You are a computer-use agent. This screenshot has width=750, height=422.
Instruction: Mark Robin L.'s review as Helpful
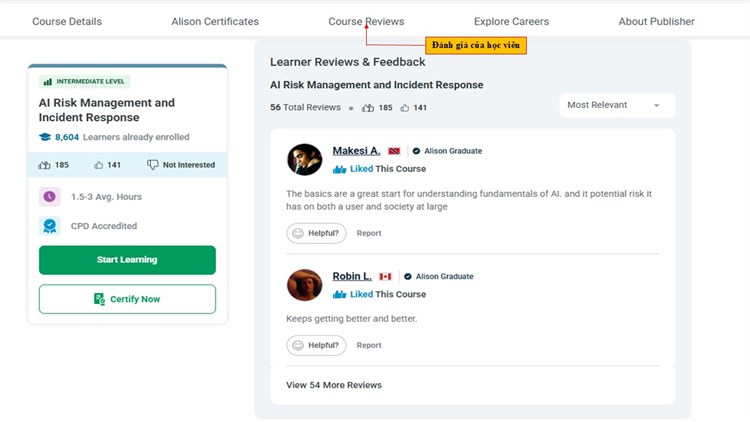pos(316,345)
